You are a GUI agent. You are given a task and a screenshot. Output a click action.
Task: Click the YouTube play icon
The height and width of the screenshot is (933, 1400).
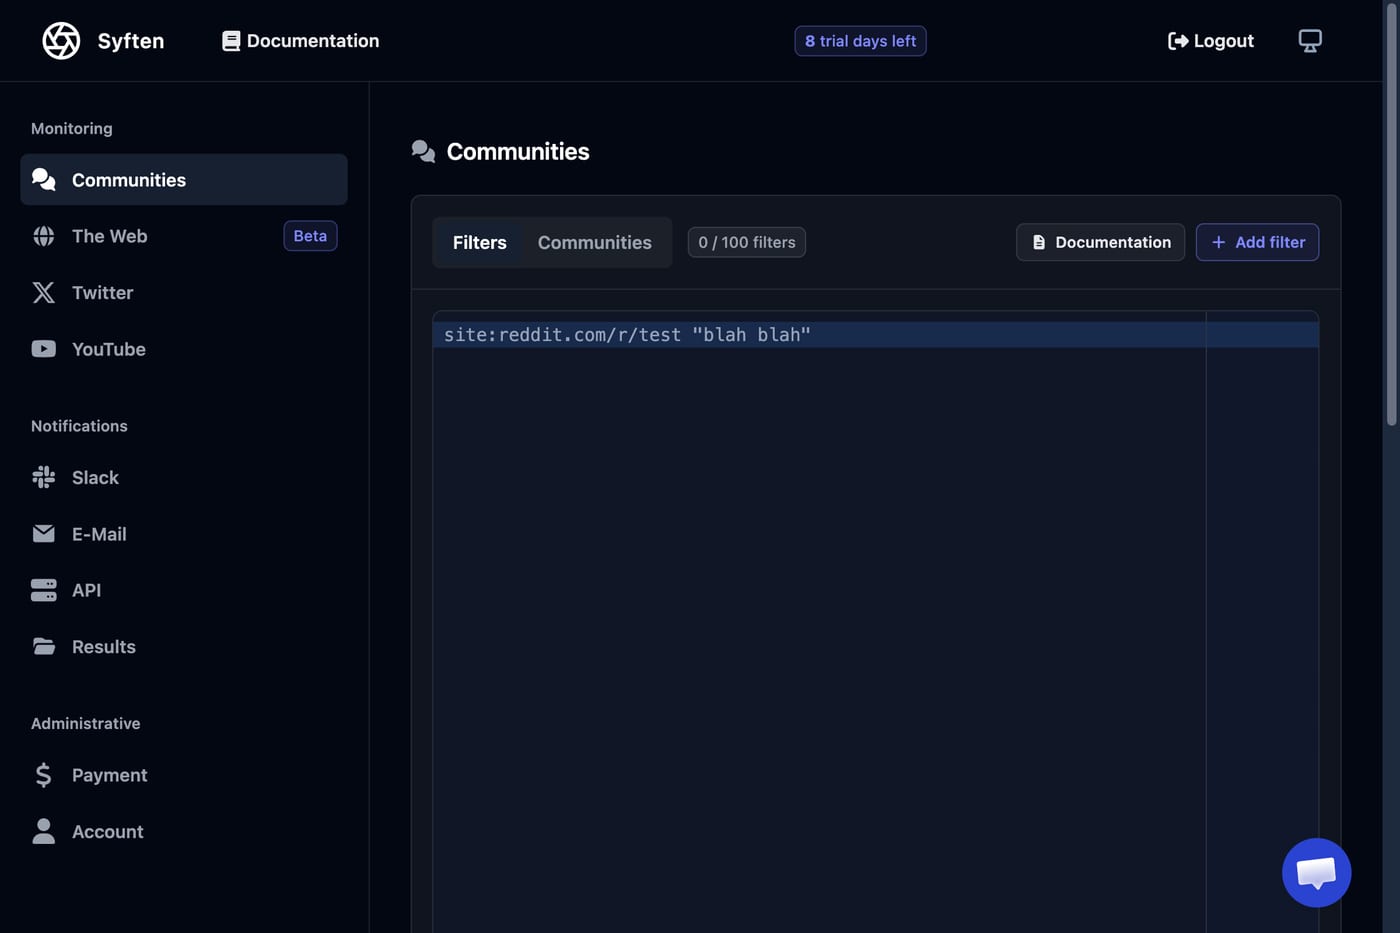pyautogui.click(x=44, y=349)
